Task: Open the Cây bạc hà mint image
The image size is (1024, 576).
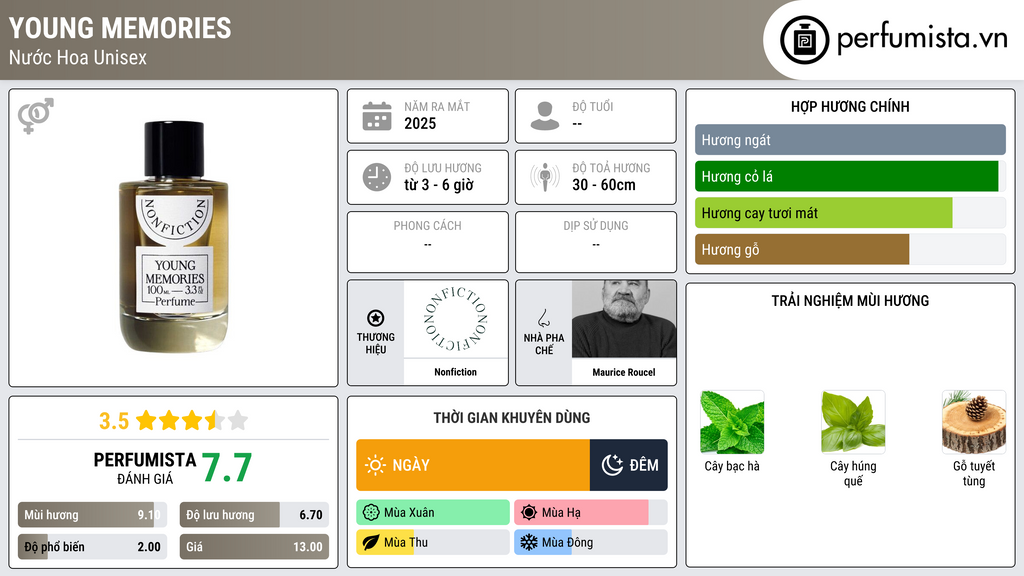Action: [732, 422]
